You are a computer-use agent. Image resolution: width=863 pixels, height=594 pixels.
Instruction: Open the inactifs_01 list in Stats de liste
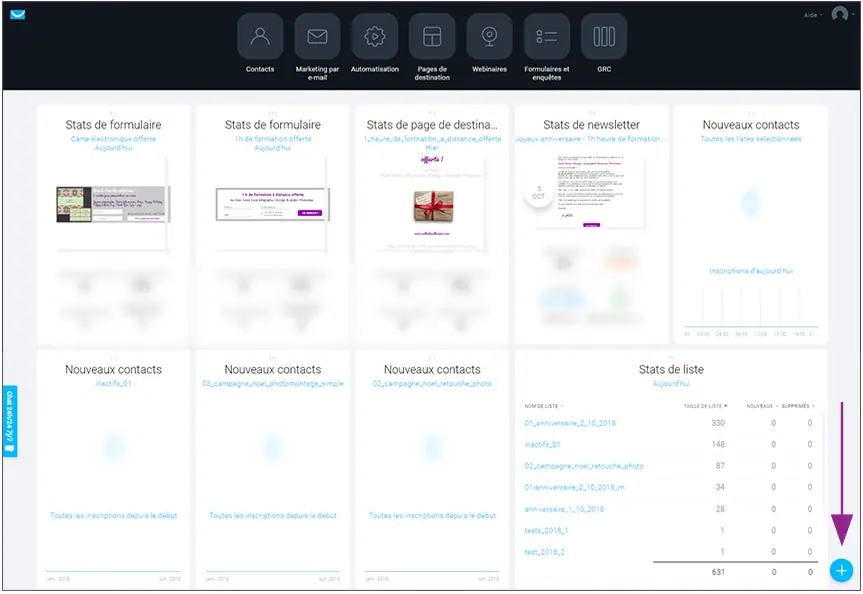tap(542, 444)
